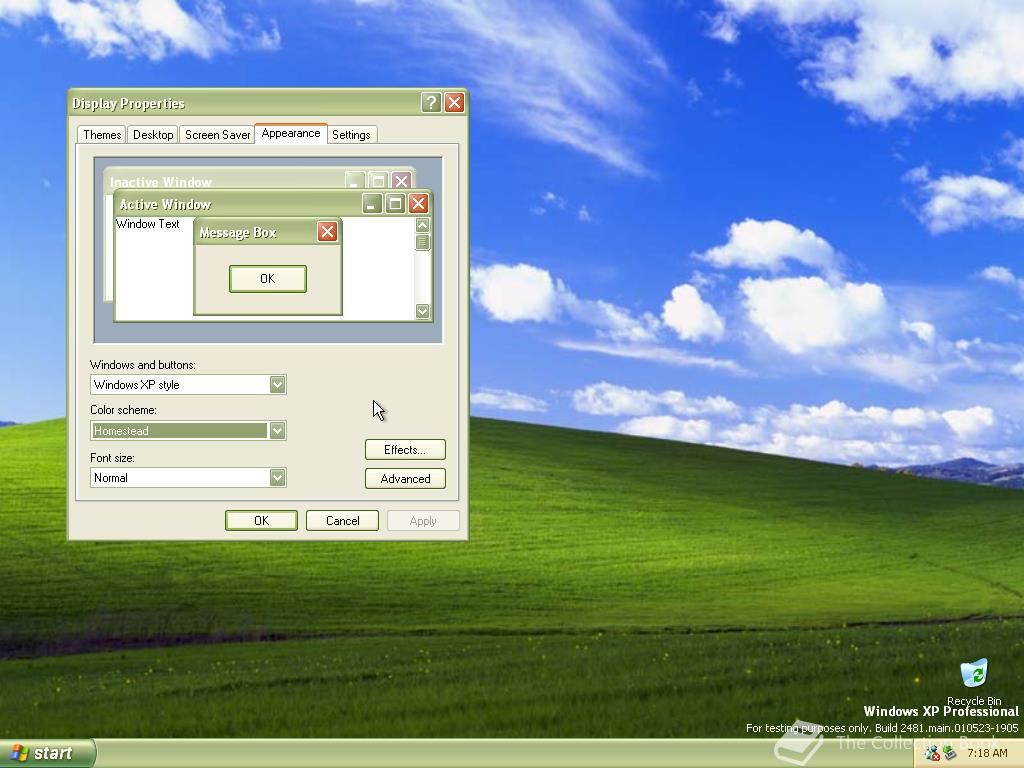Image resolution: width=1024 pixels, height=768 pixels.
Task: Click the preview scrollbar thumb
Action: tap(423, 242)
